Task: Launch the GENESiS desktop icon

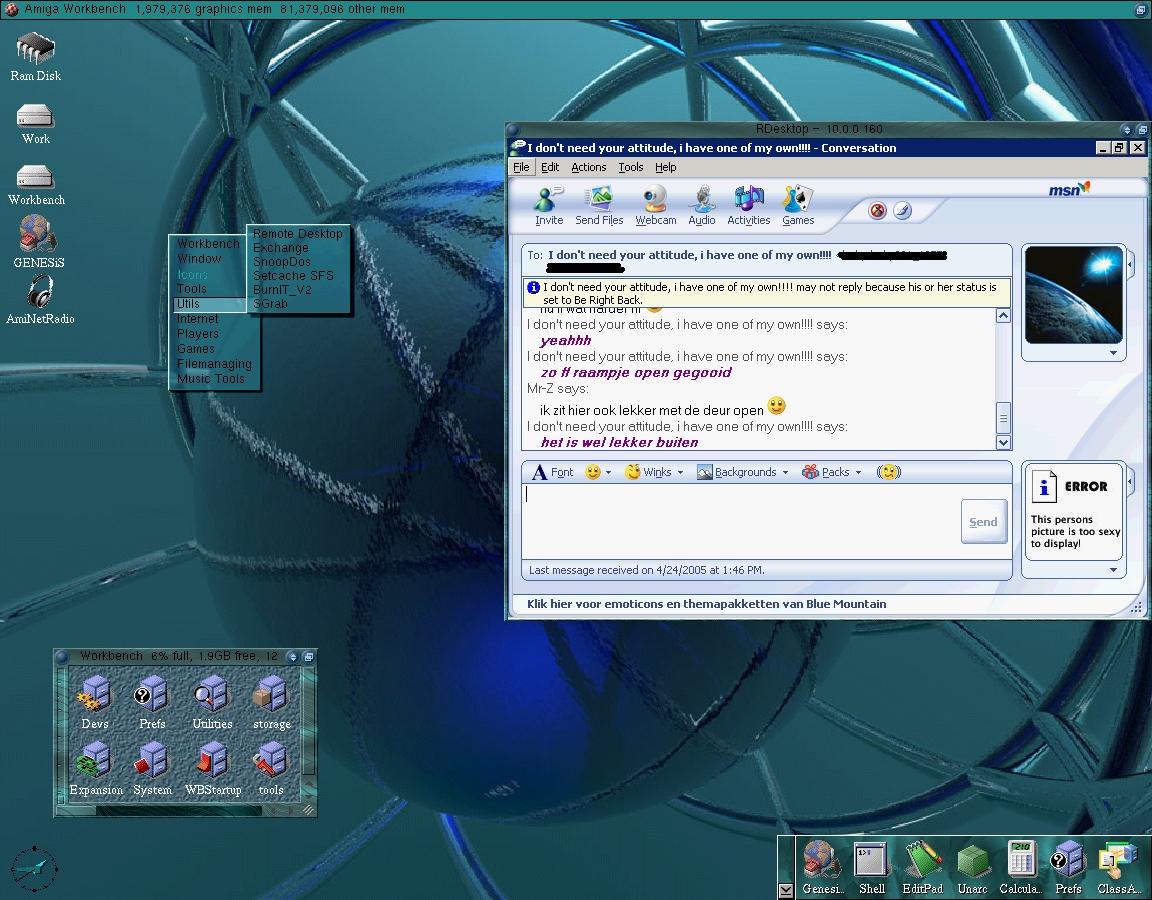Action: (38, 242)
